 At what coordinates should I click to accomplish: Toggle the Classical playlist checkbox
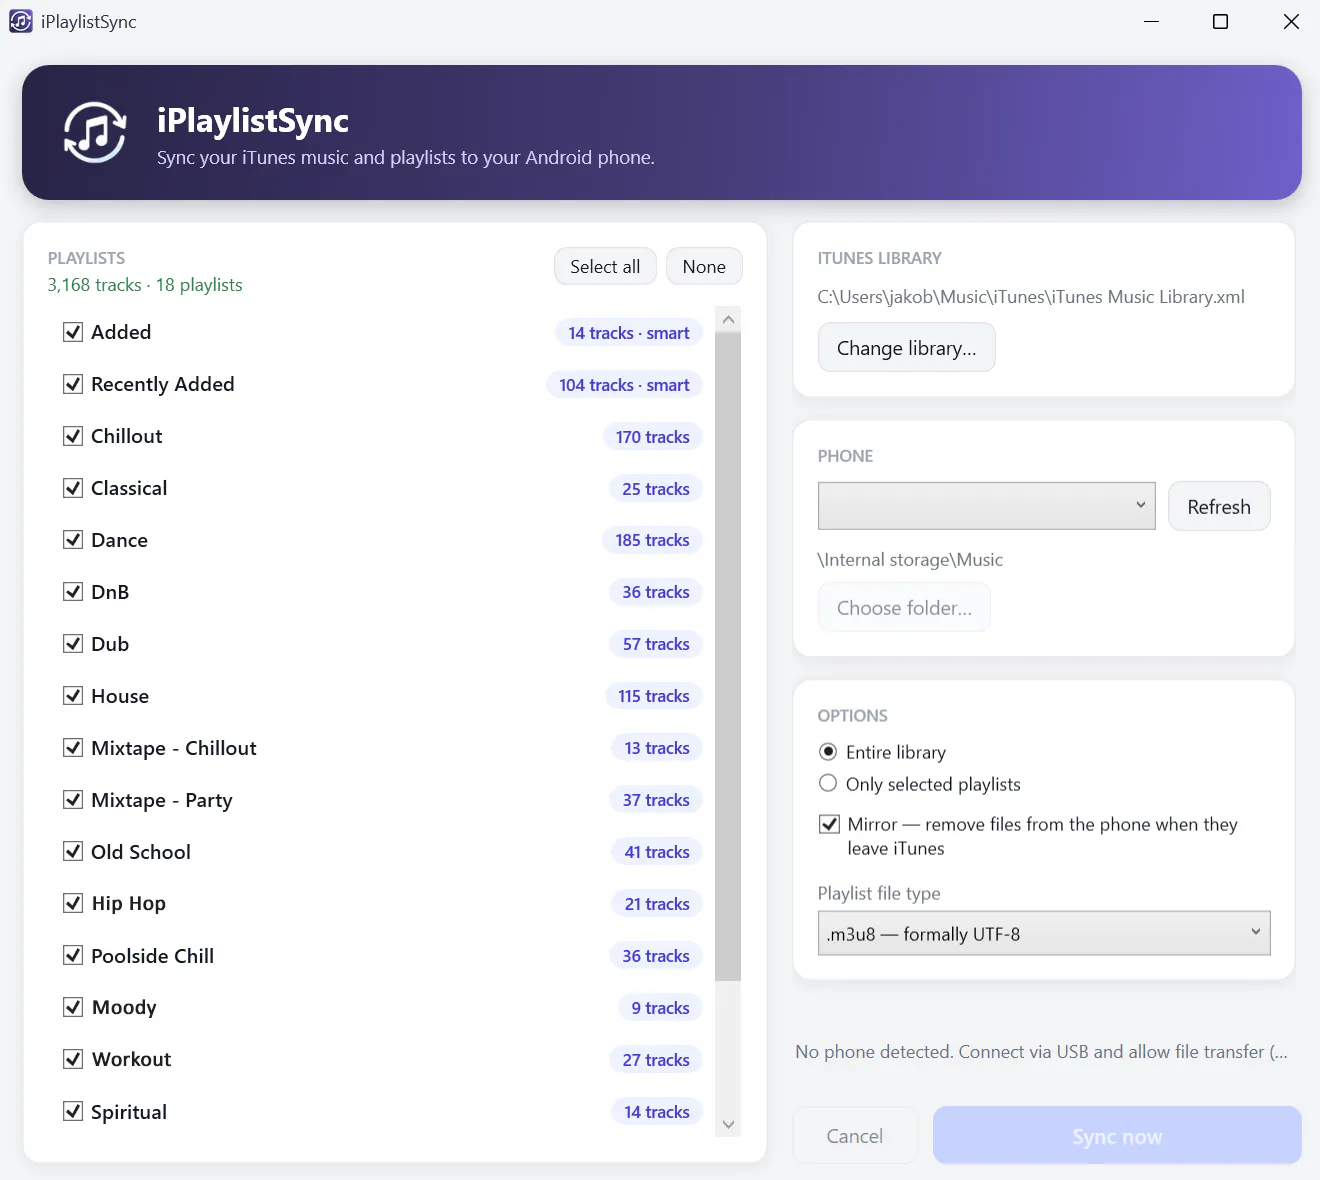[73, 488]
